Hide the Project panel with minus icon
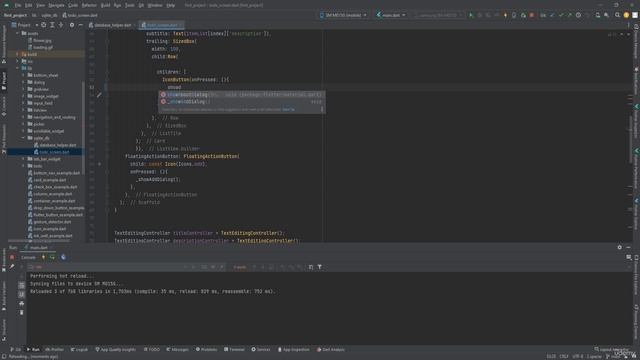 [x=80, y=25]
